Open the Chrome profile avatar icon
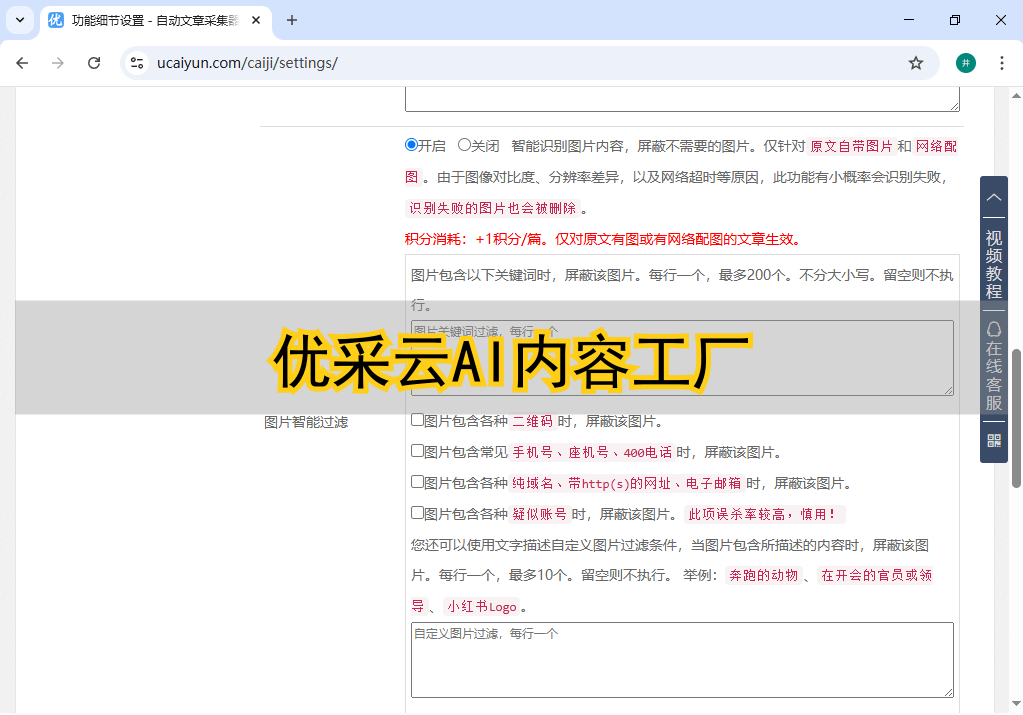1023x715 pixels. [x=965, y=63]
